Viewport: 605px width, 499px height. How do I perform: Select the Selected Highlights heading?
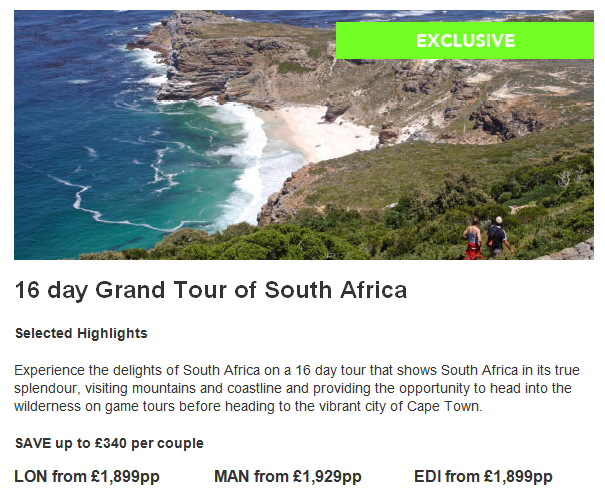click(81, 333)
